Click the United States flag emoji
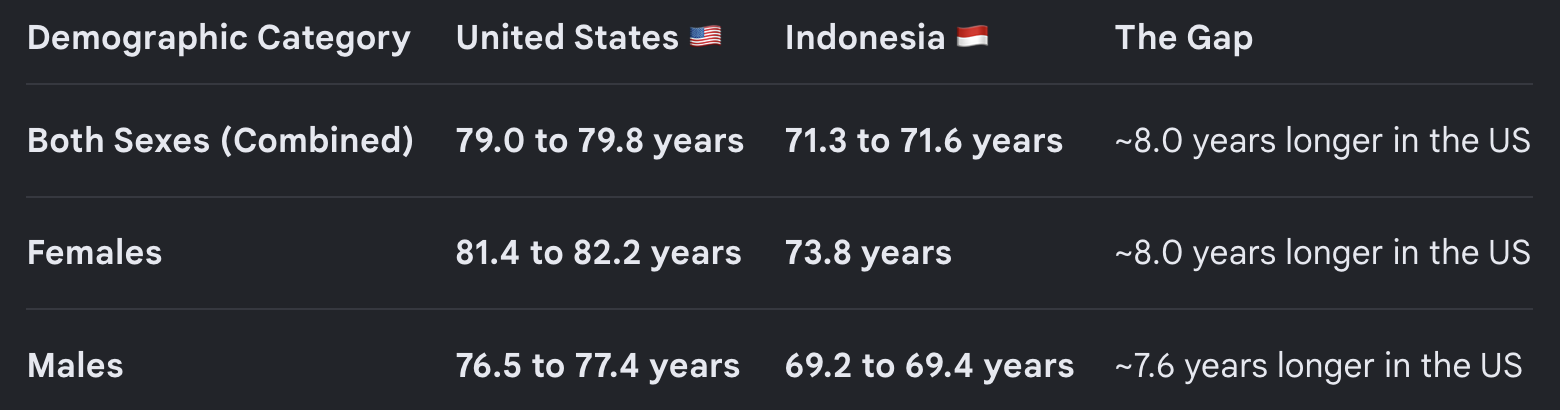The image size is (1560, 410). click(705, 38)
